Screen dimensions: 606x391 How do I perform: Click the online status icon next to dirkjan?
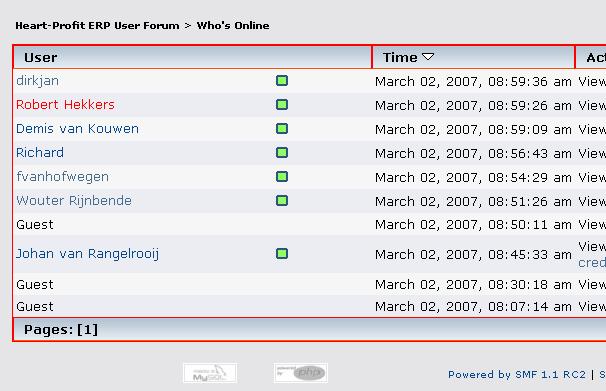point(282,81)
